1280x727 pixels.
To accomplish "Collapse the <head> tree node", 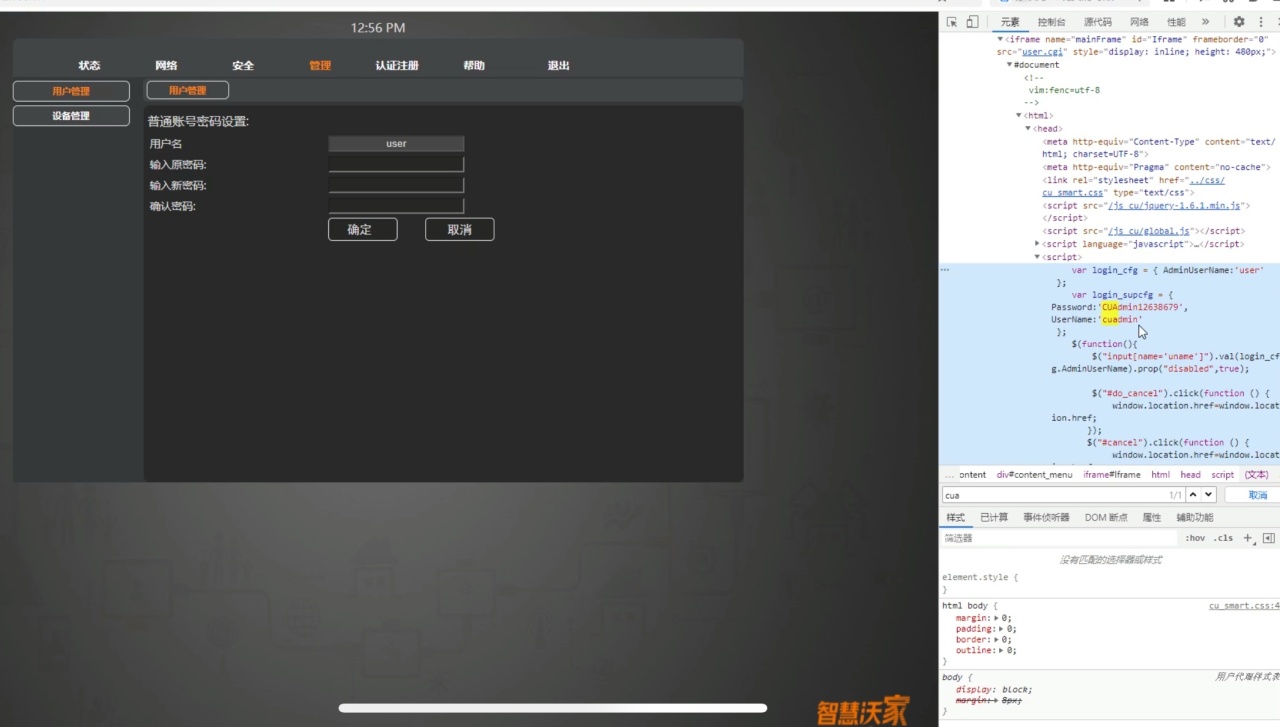I will pyautogui.click(x=1028, y=129).
